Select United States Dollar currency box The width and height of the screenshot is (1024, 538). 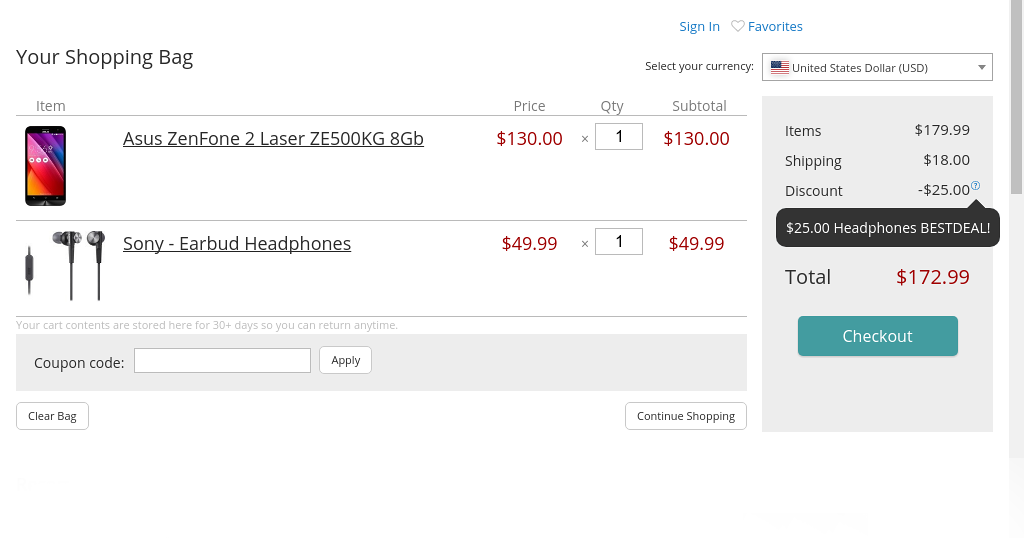coord(877,67)
